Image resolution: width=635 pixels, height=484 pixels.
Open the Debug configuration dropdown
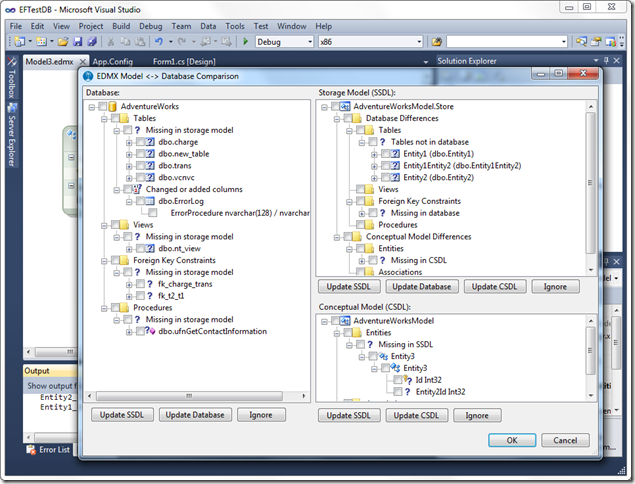point(310,42)
